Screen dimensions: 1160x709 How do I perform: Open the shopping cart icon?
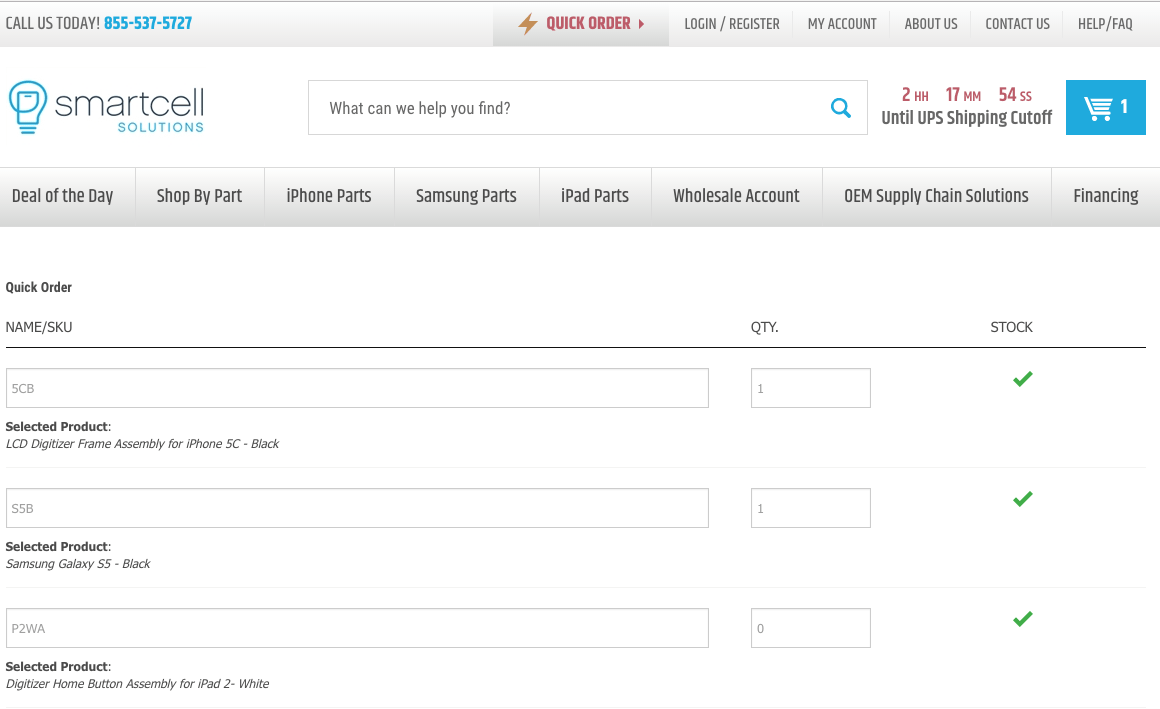(1105, 107)
